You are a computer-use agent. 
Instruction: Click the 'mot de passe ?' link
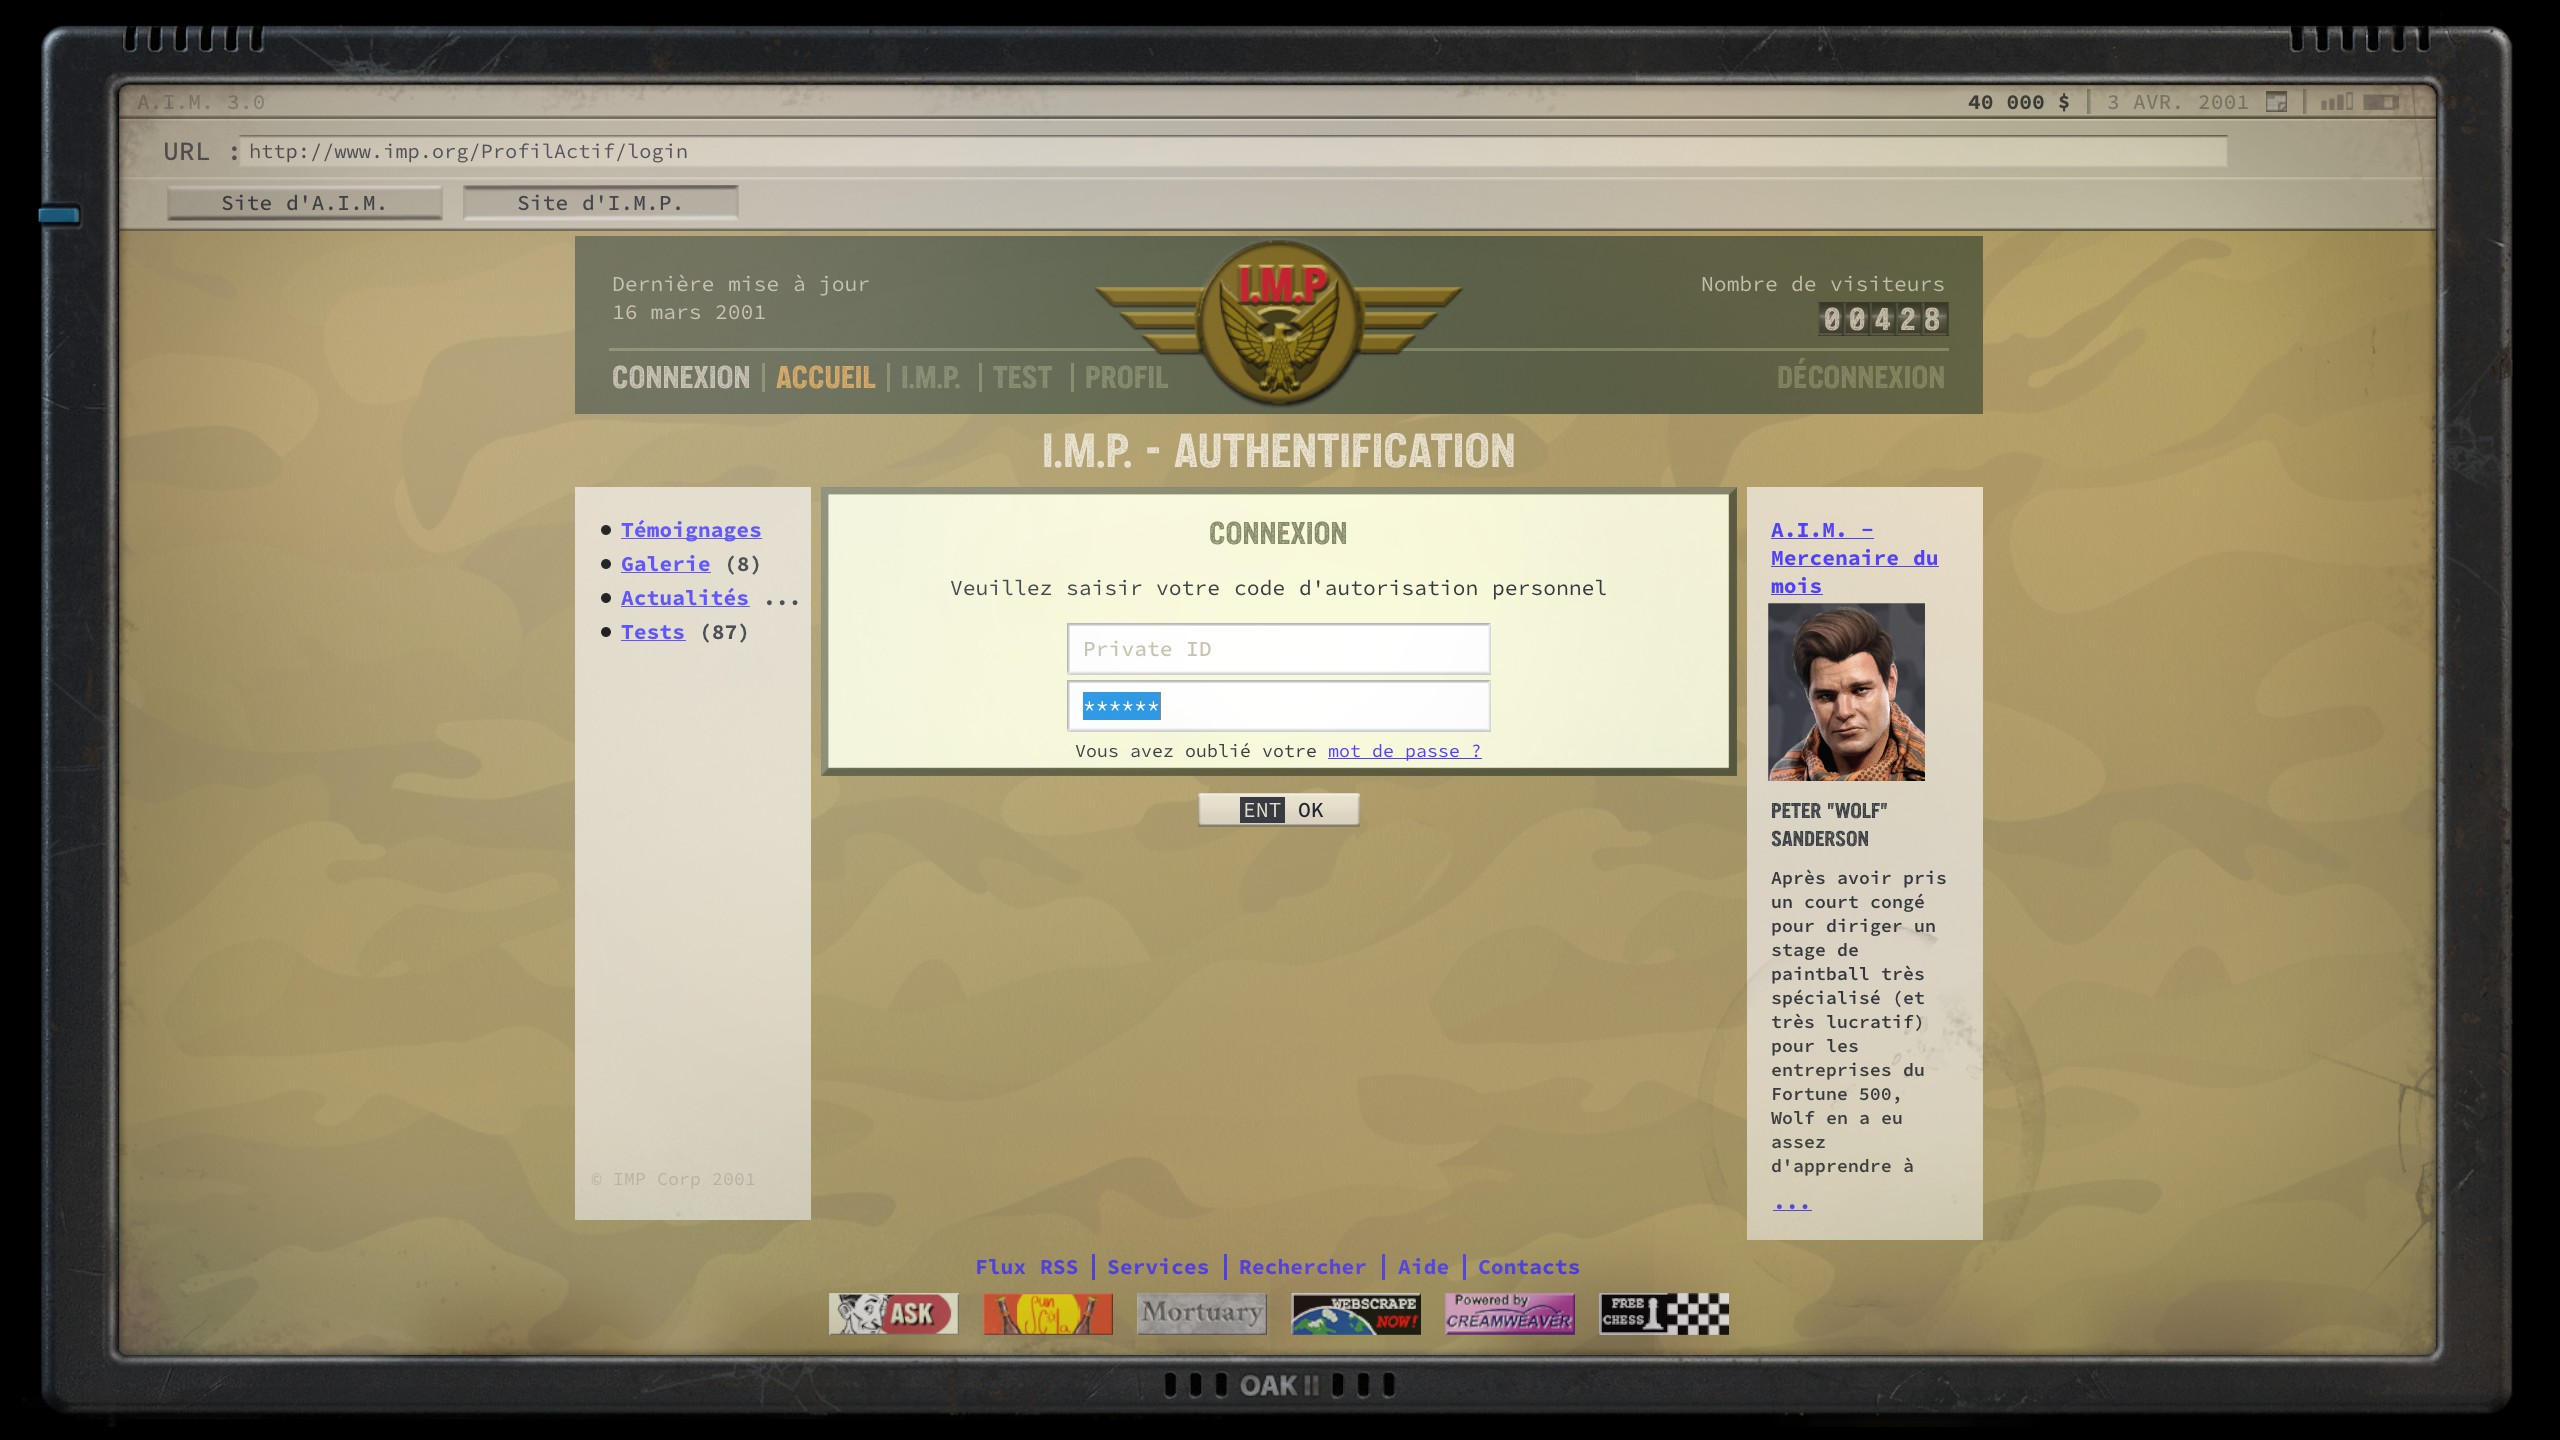1404,751
